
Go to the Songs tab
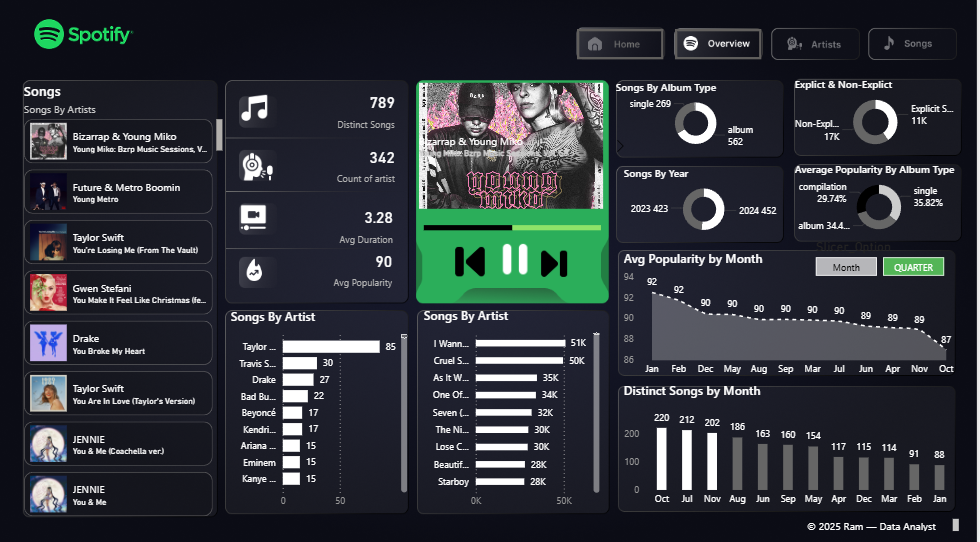pos(911,44)
